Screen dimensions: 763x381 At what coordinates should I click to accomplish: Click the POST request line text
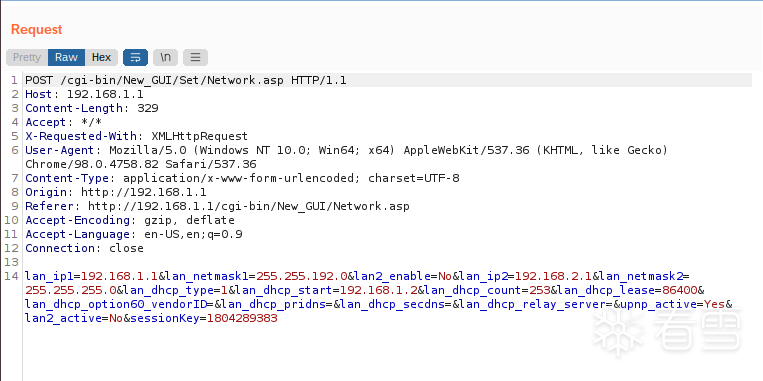point(186,80)
